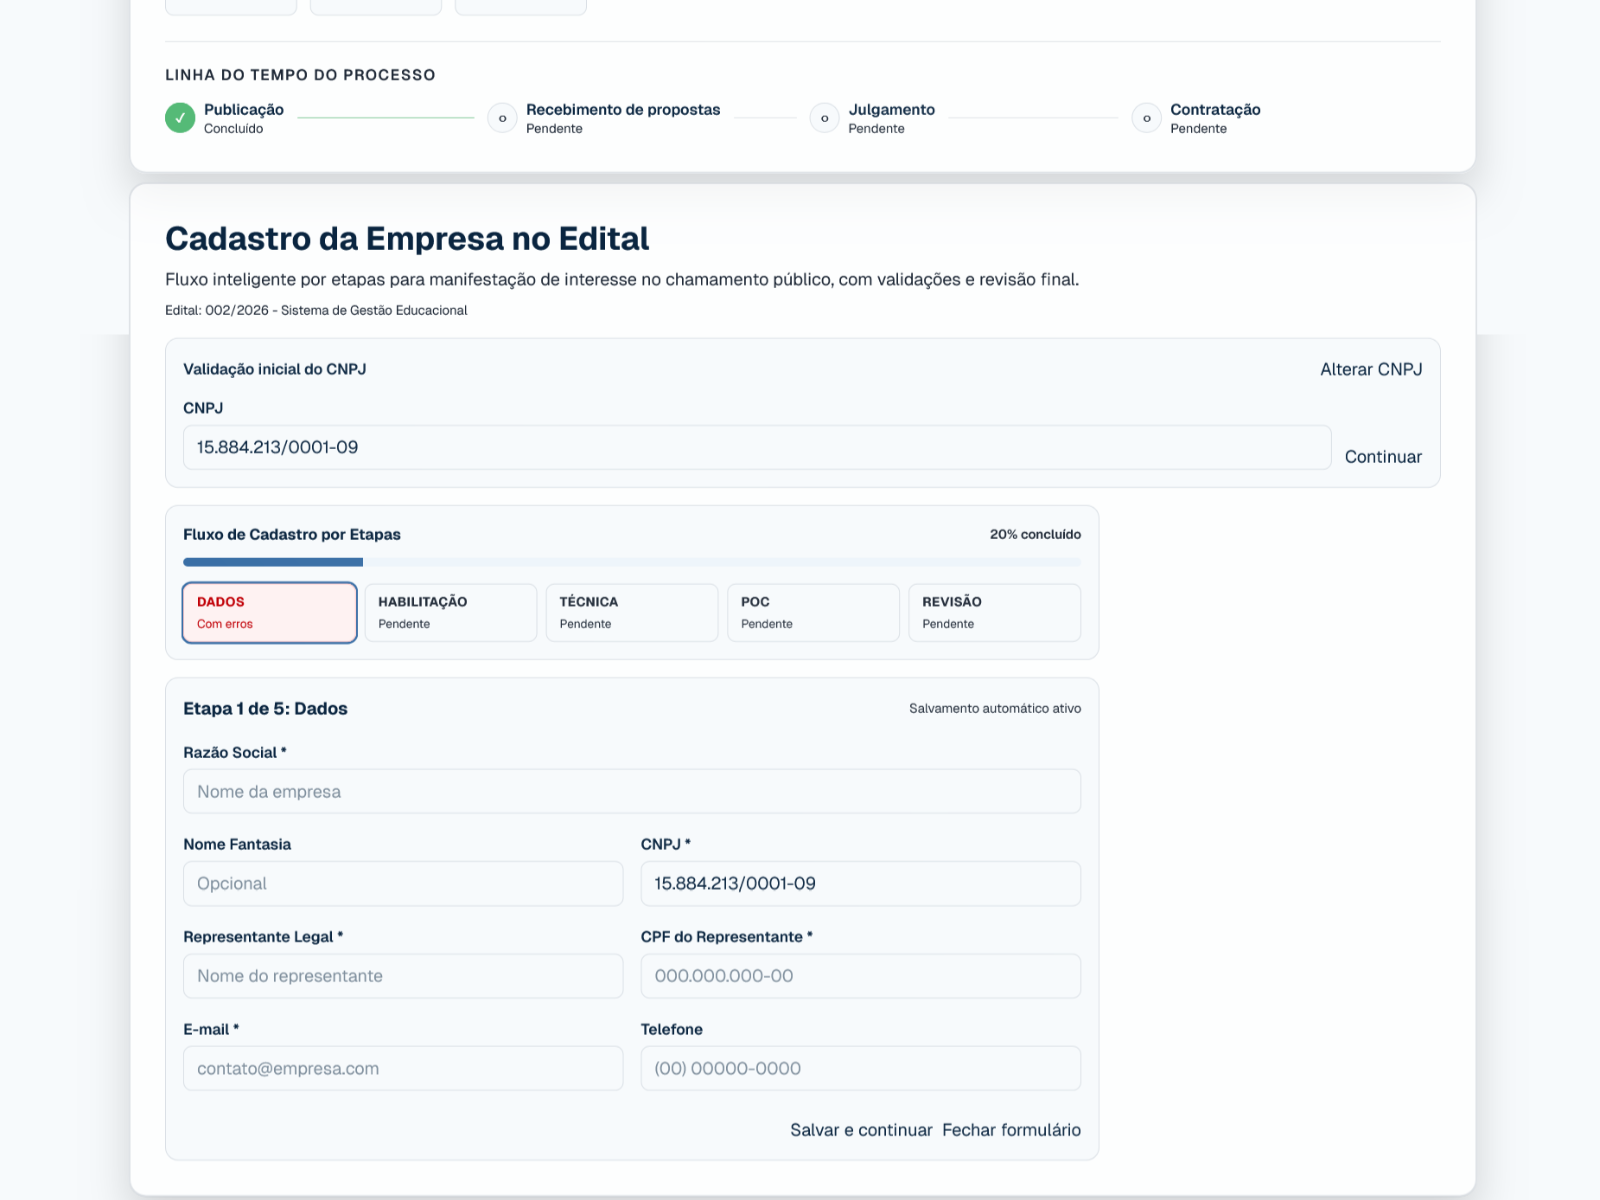Image resolution: width=1600 pixels, height=1200 pixels.
Task: Click Fechar formulário
Action: [1011, 1130]
